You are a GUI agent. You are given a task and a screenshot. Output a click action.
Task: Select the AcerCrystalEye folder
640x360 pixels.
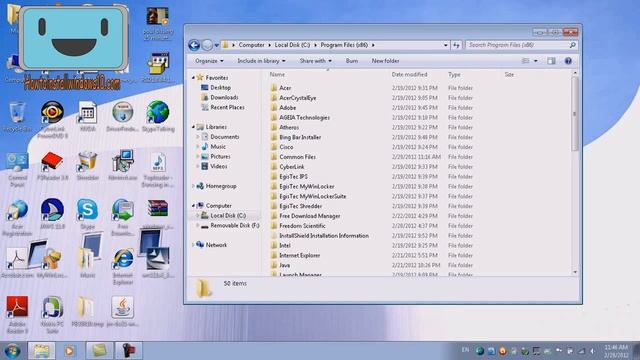click(x=298, y=98)
